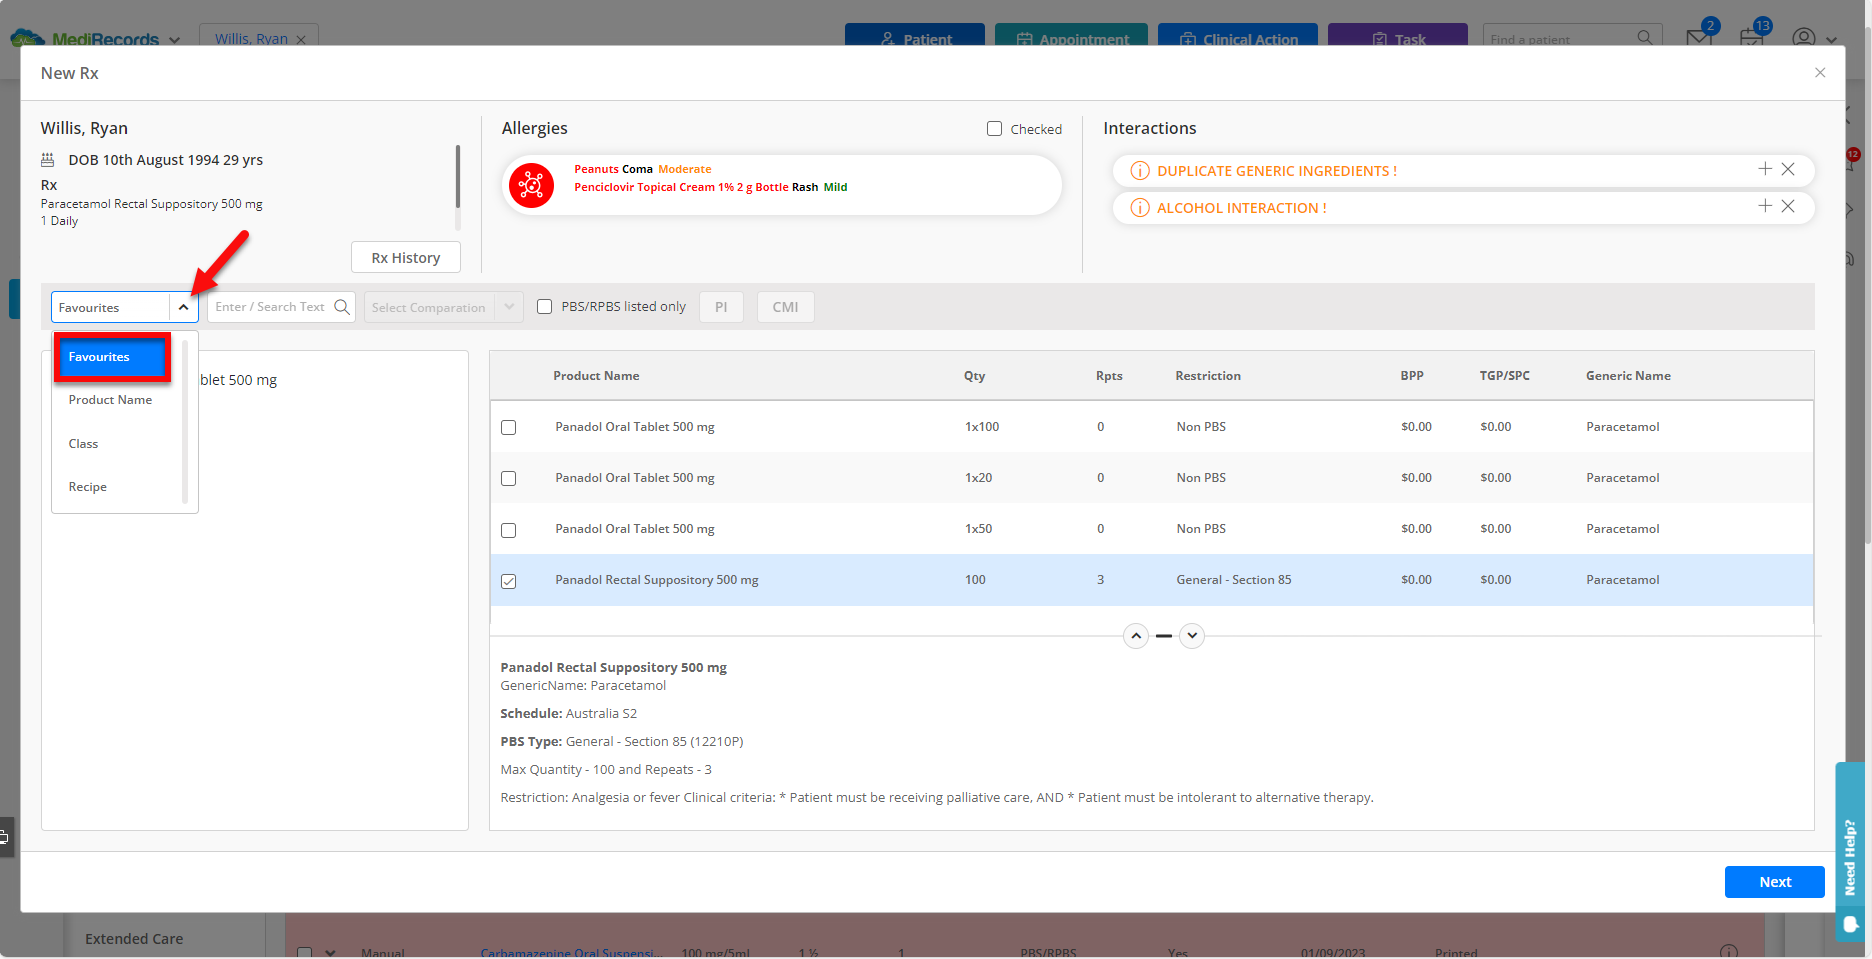Choose Product Name from dropdown list

[111, 400]
